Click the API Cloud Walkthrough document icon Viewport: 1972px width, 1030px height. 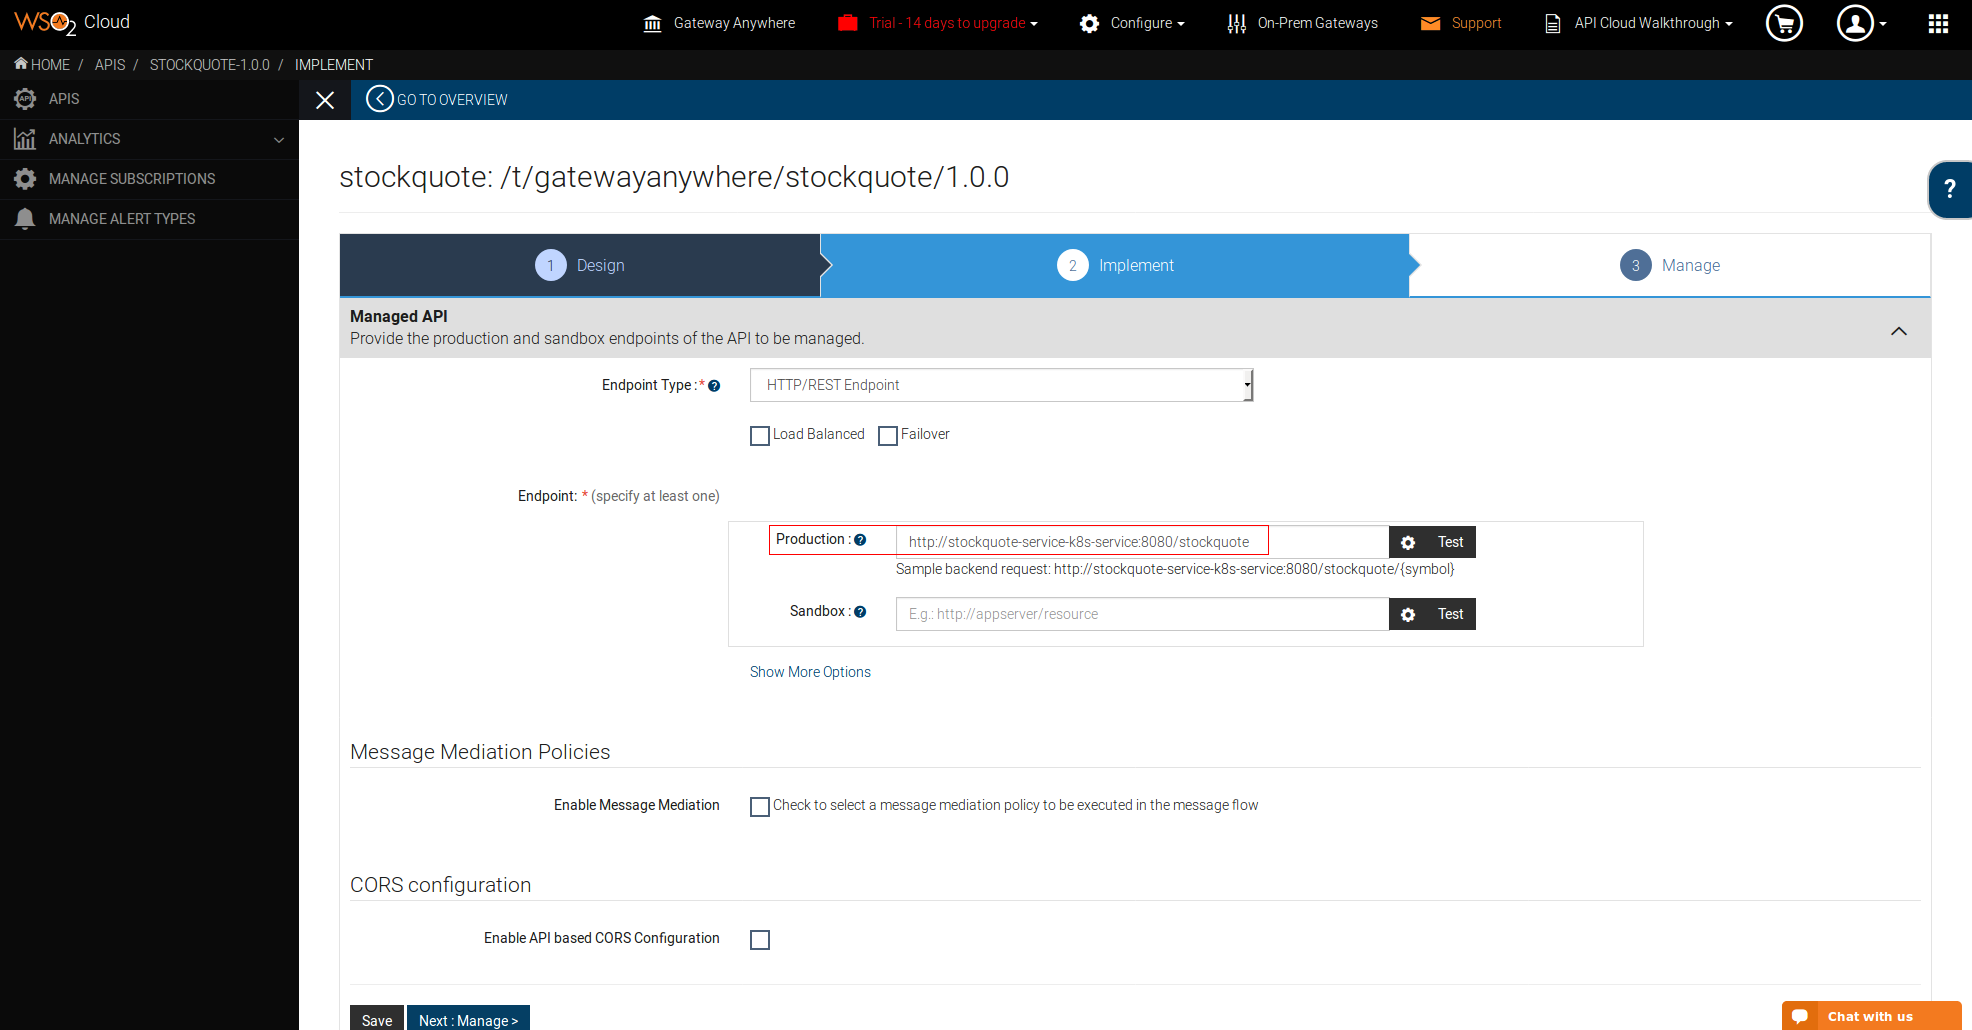pyautogui.click(x=1553, y=23)
